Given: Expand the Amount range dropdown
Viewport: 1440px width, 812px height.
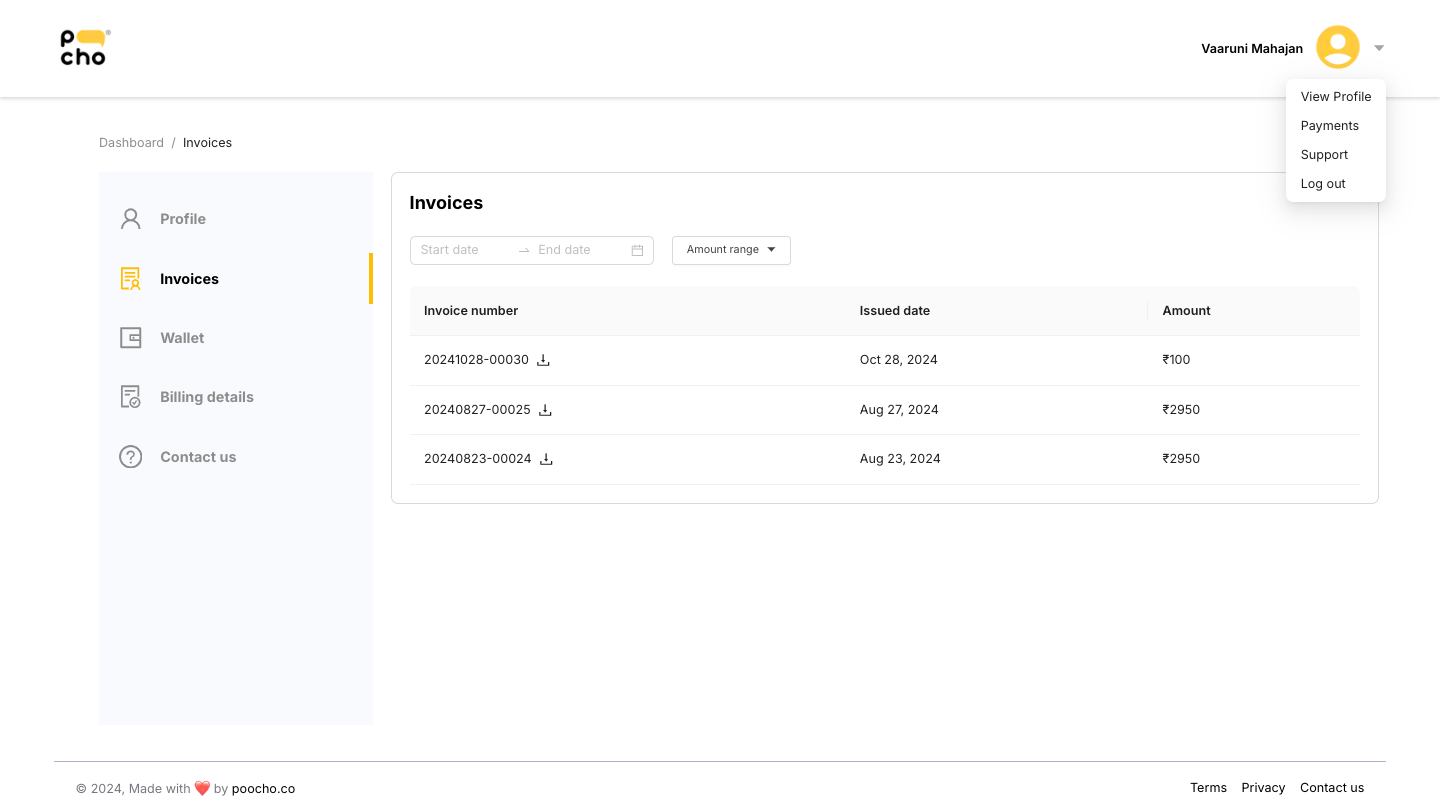Looking at the screenshot, I should pos(731,250).
